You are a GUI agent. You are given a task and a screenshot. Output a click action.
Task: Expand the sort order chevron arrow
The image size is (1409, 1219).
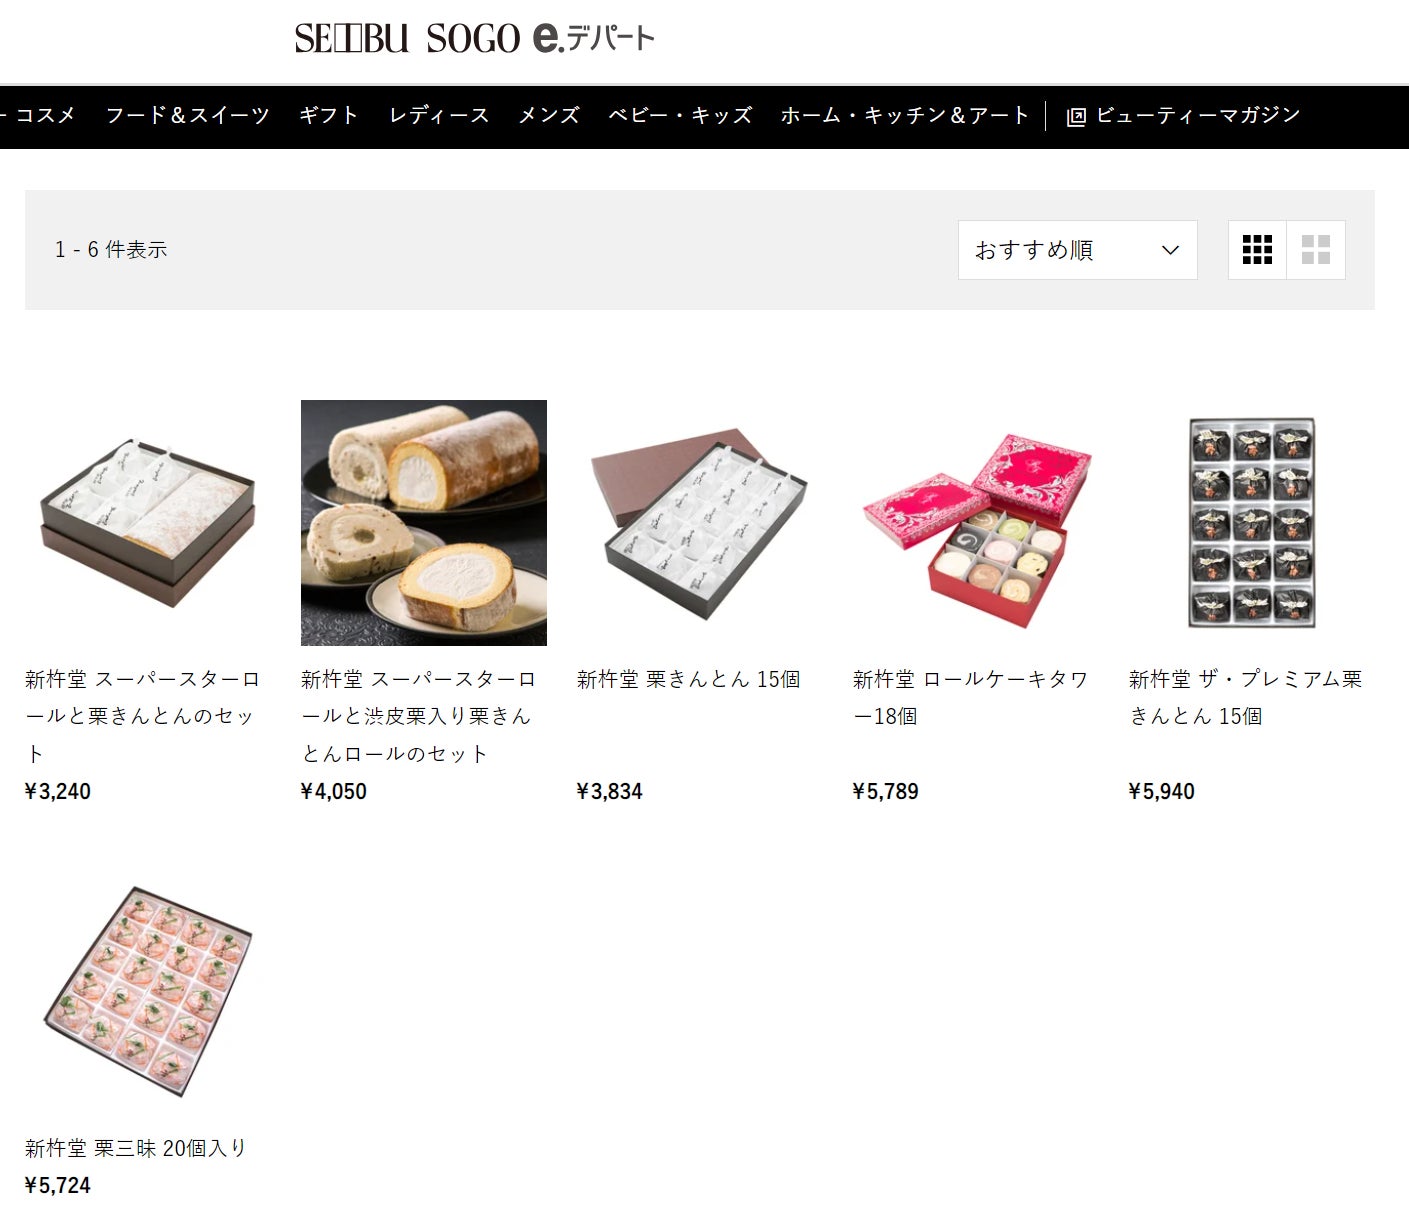tap(1170, 250)
